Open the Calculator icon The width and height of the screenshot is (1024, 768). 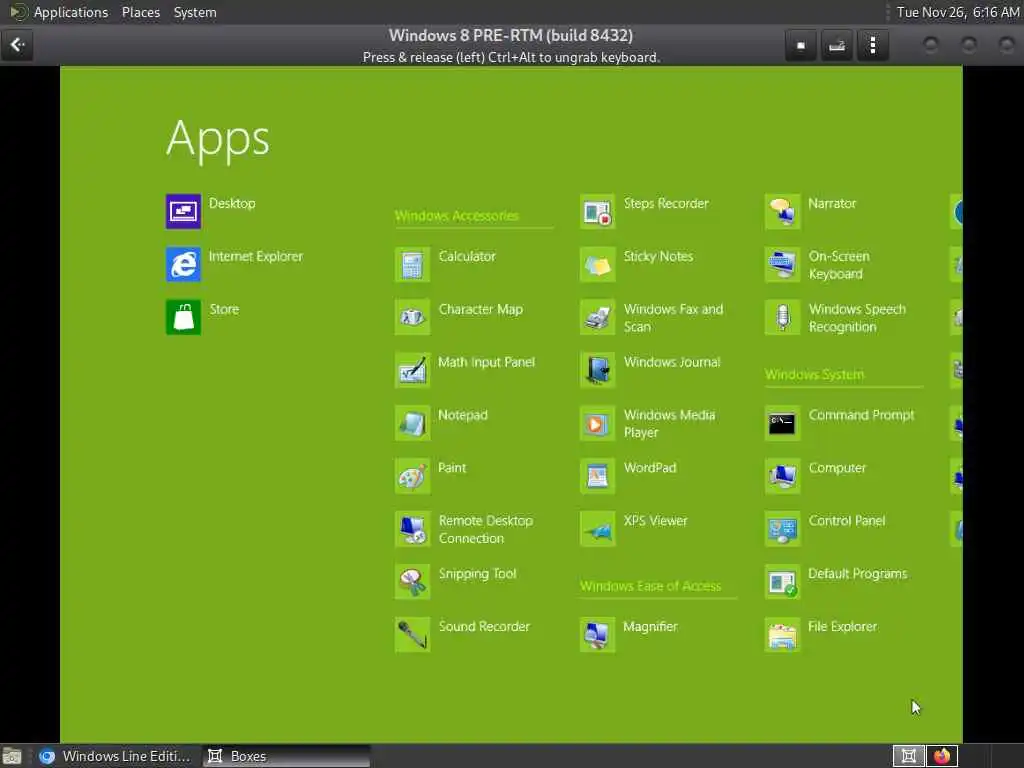point(412,264)
